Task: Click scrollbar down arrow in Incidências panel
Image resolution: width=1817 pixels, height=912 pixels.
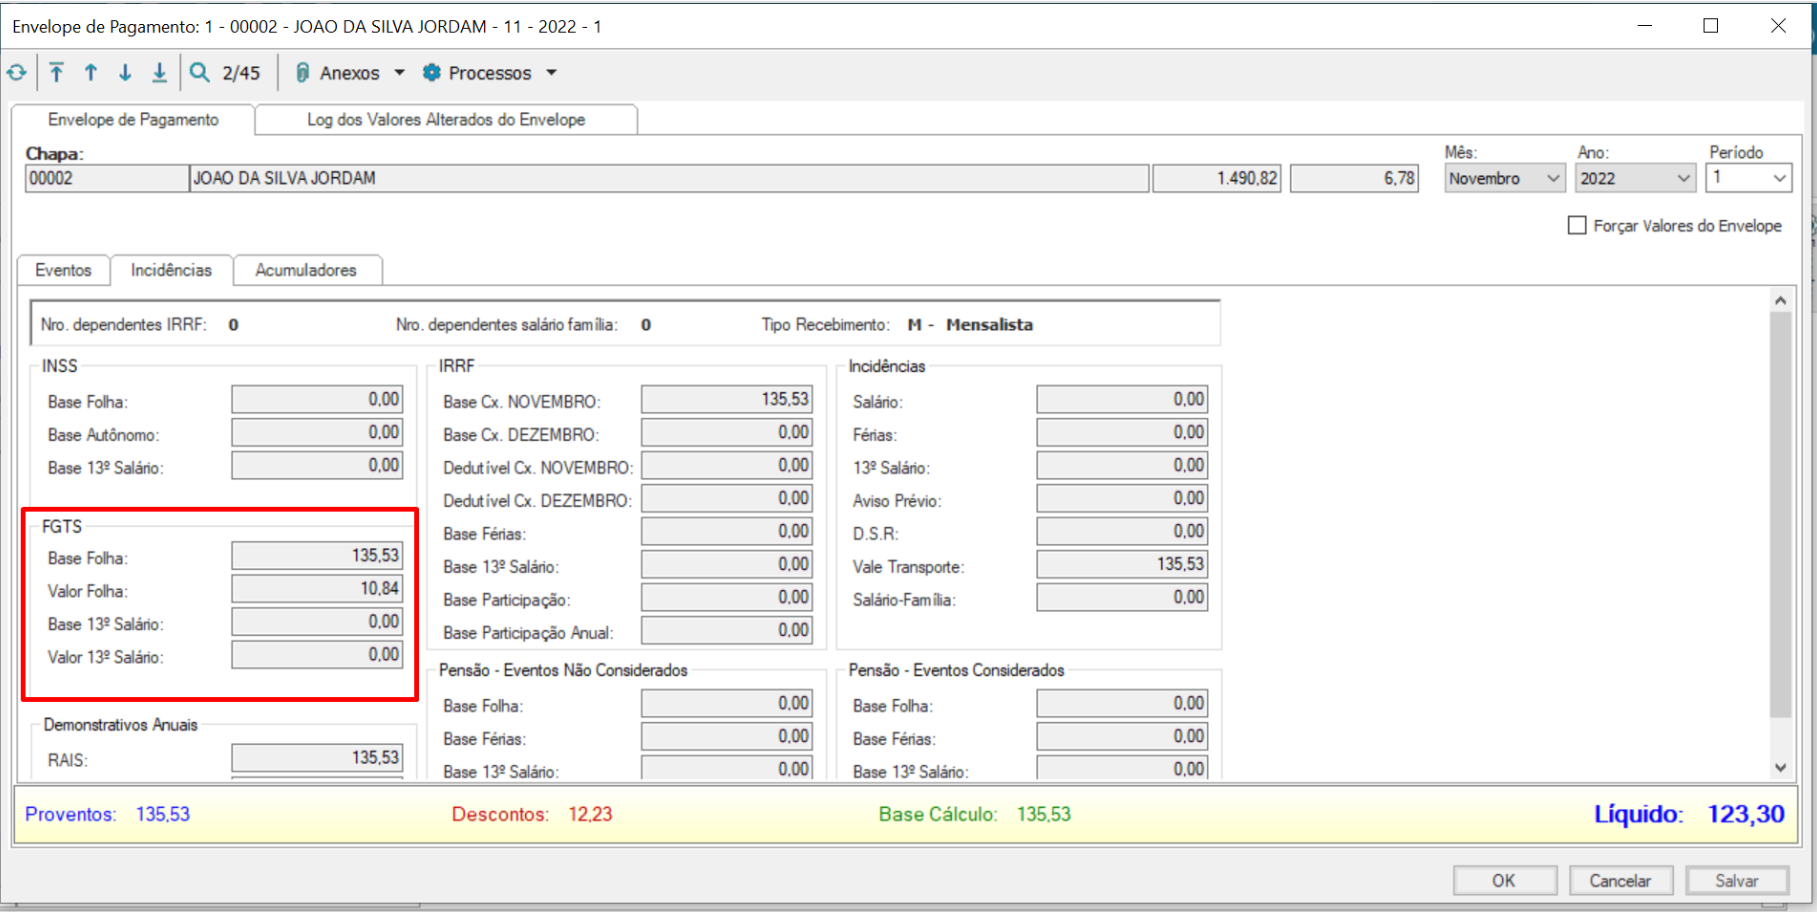Action: [x=1780, y=768]
